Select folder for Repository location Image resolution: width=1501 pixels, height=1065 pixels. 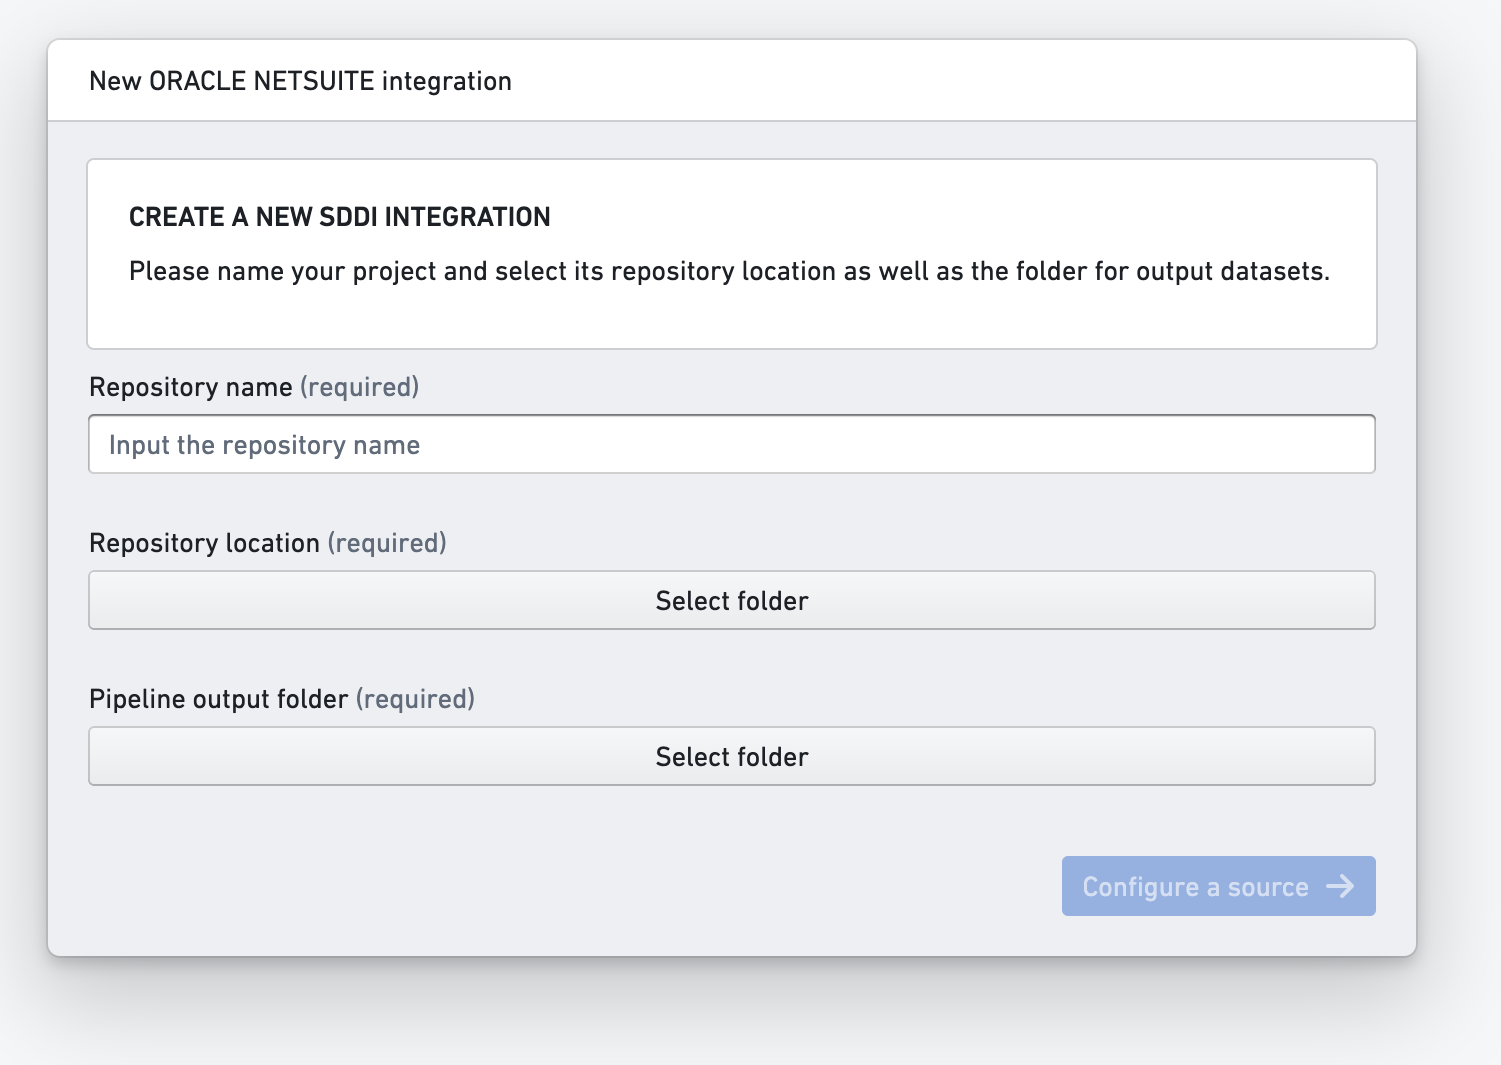[x=732, y=600]
